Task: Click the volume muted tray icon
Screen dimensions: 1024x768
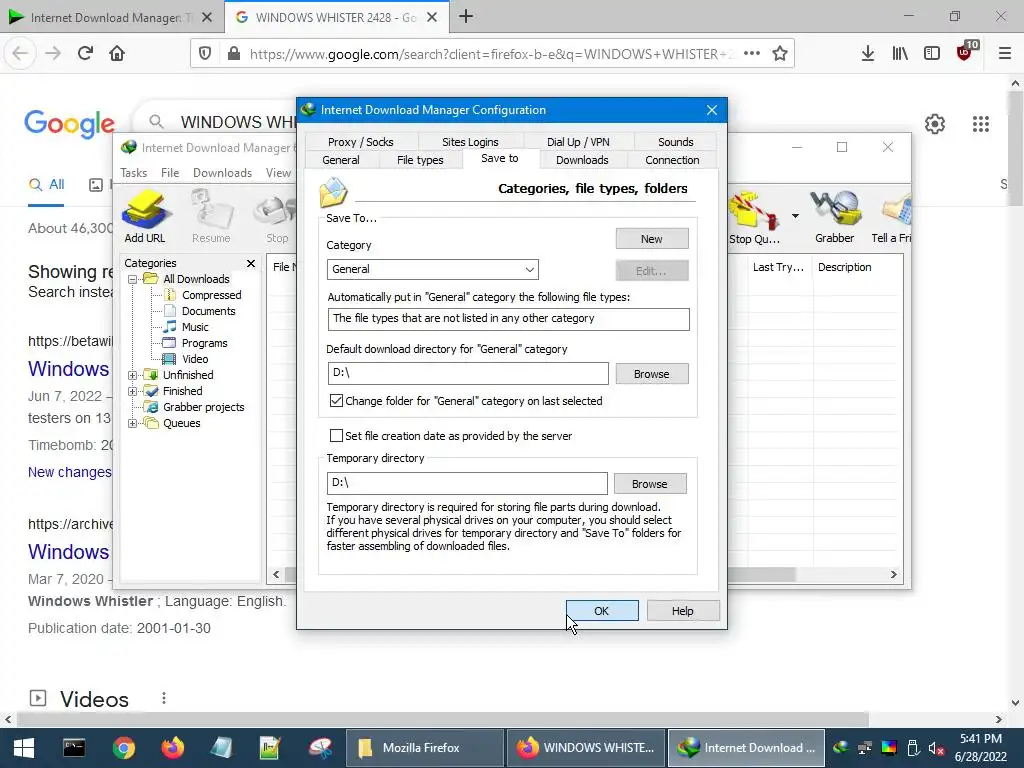Action: (936, 748)
